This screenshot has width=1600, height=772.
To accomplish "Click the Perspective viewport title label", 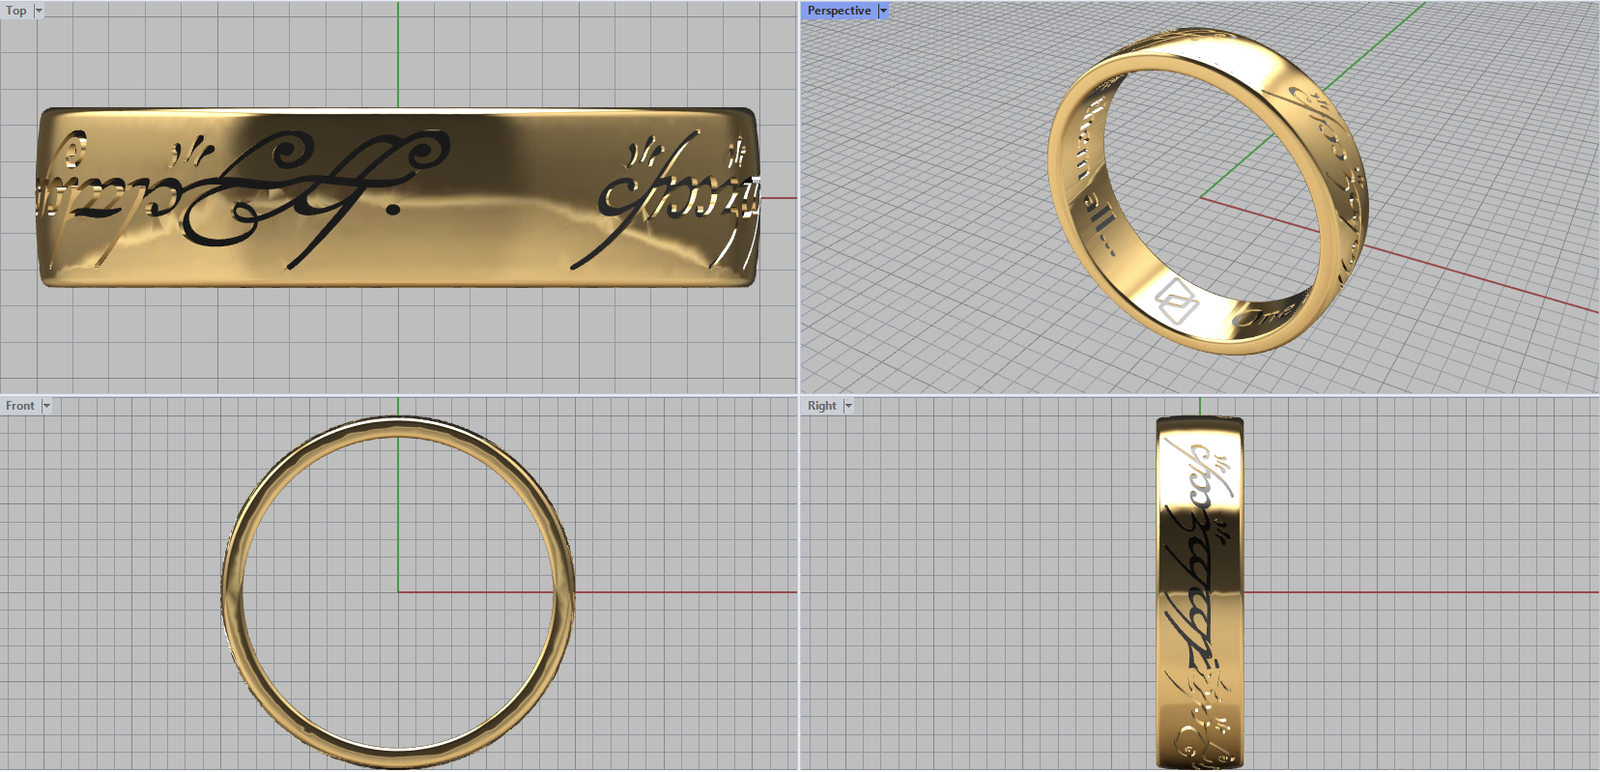I will [839, 11].
